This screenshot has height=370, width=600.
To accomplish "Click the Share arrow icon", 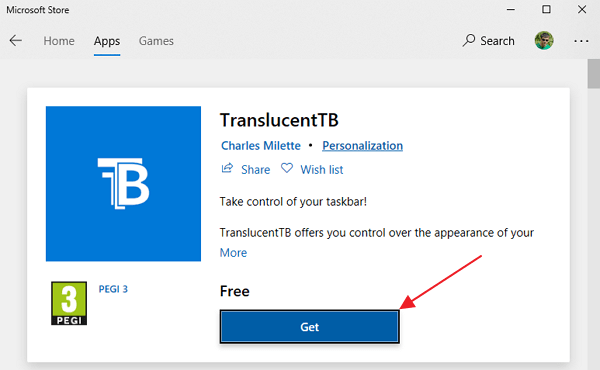I will 227,168.
